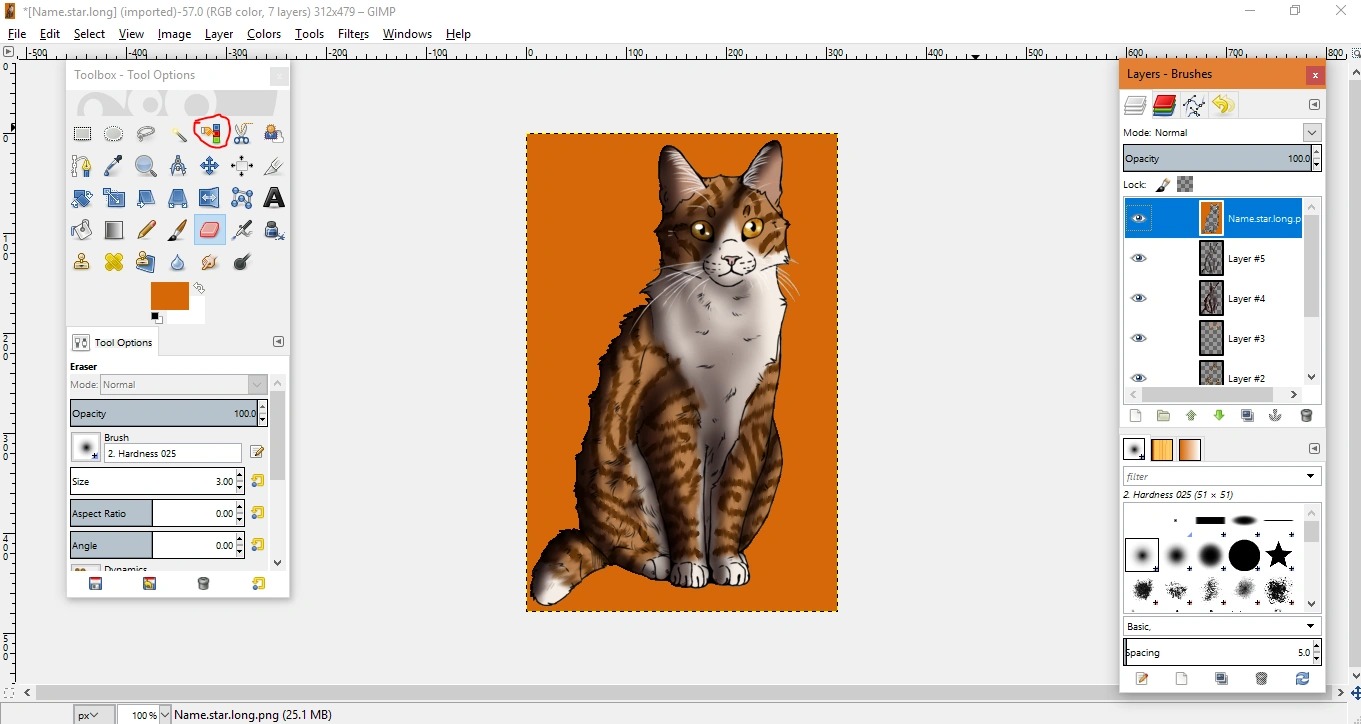This screenshot has width=1361, height=724.
Task: Click the orange foreground color swatch
Action: pos(168,295)
